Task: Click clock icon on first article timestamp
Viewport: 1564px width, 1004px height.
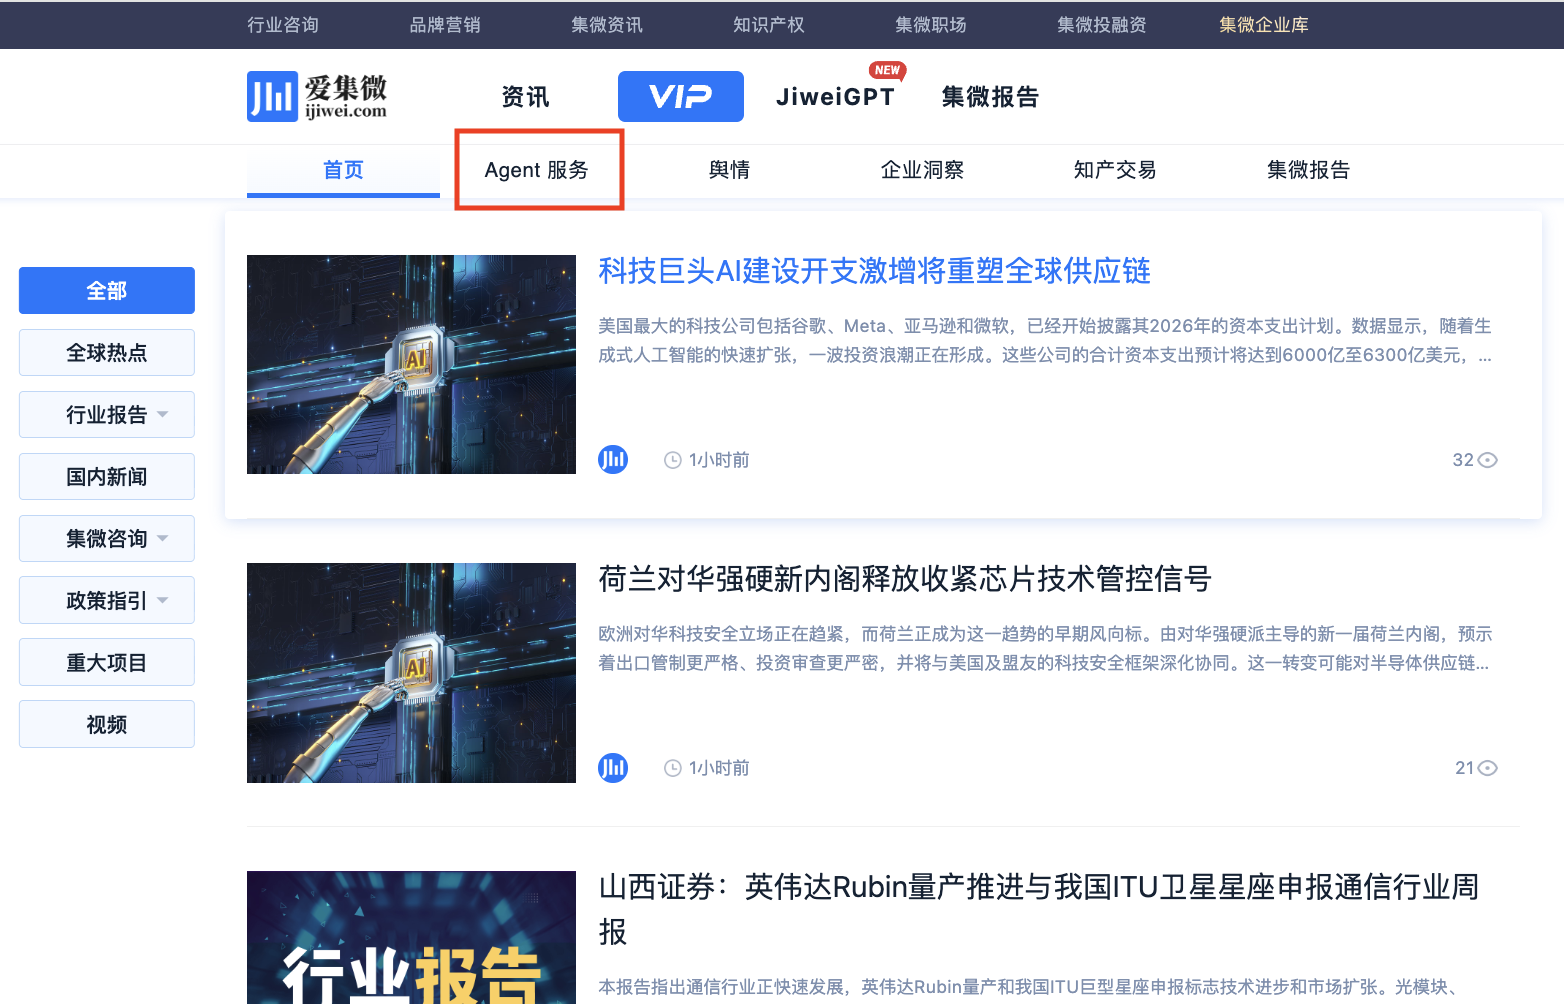Action: point(673,460)
